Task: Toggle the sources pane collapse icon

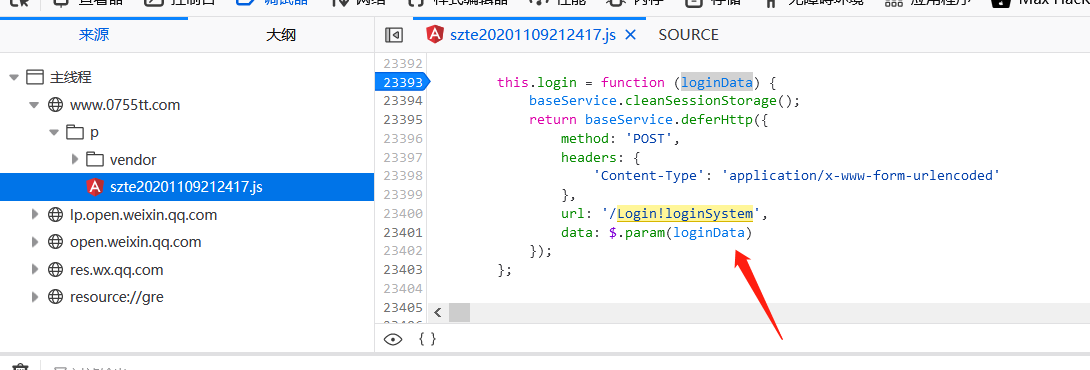Action: pyautogui.click(x=394, y=35)
